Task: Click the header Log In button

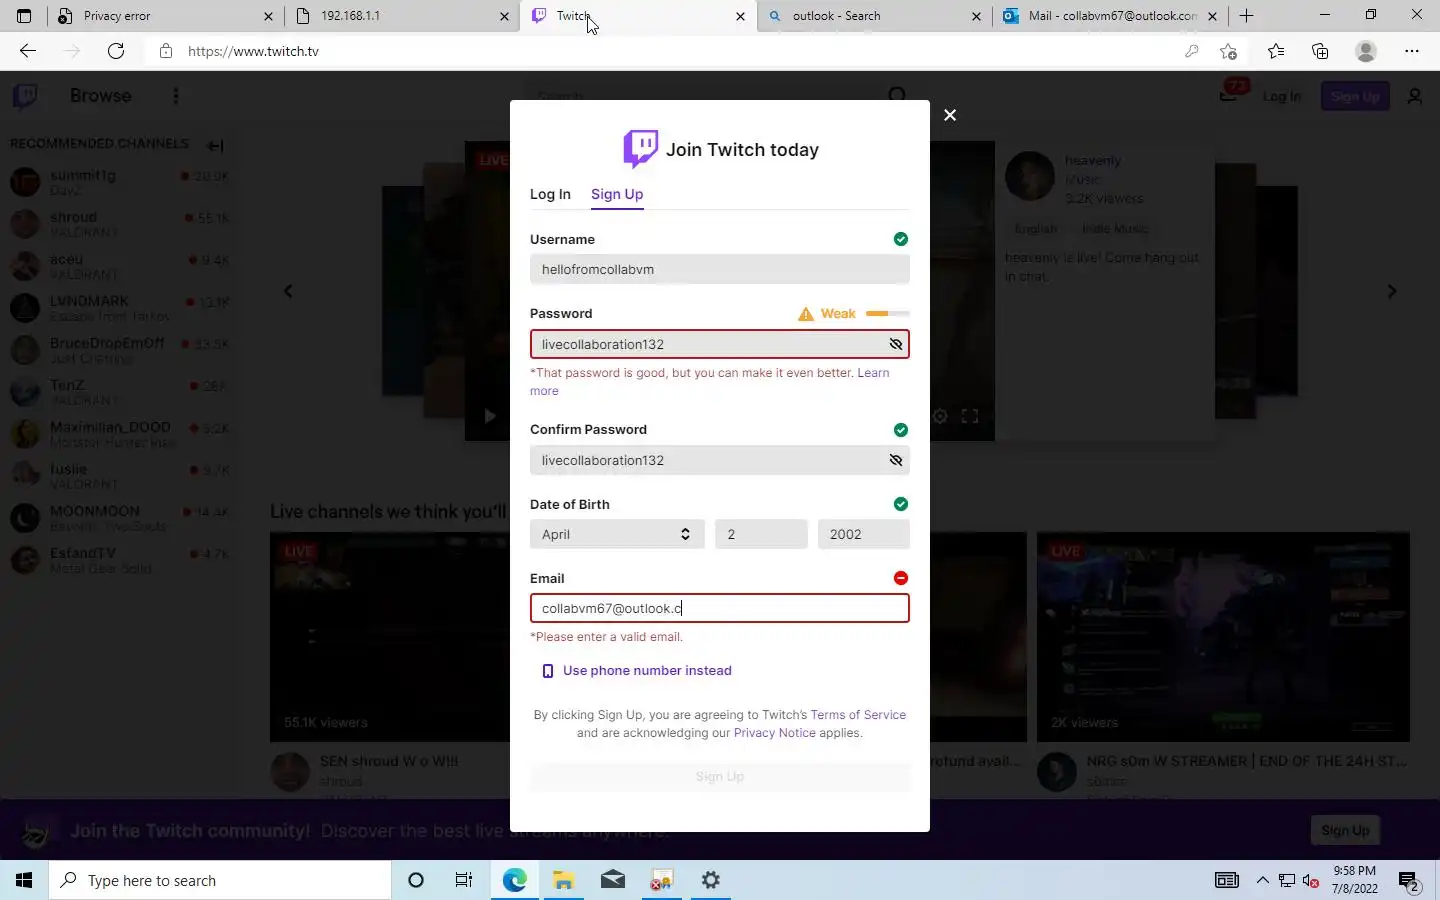Action: tap(1281, 96)
